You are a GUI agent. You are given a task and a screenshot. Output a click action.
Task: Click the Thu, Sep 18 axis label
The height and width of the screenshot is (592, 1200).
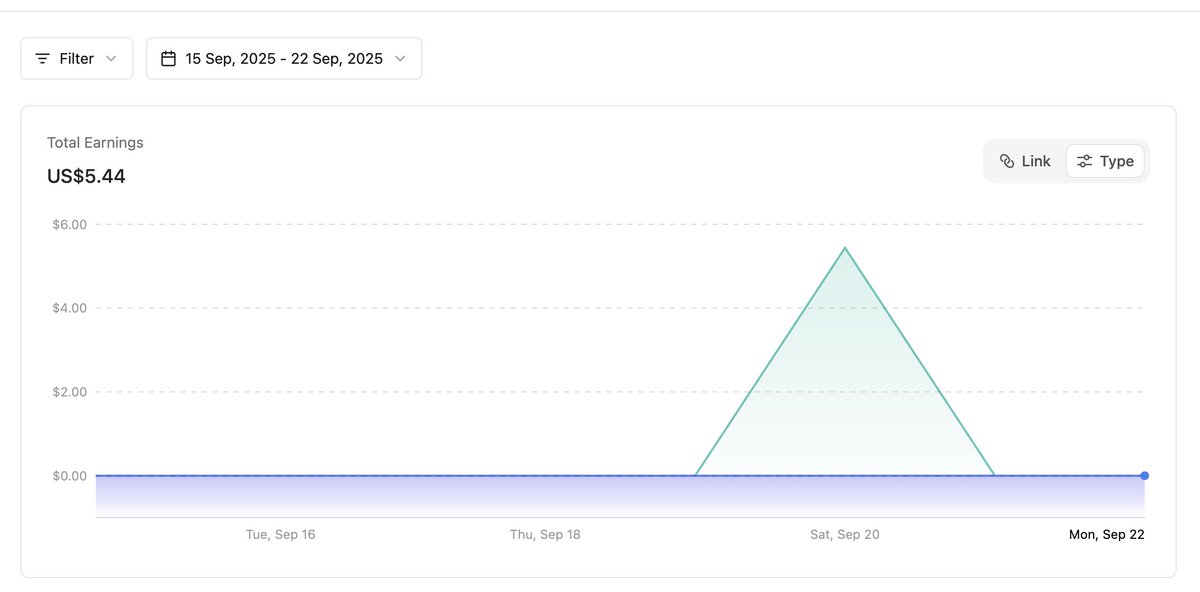click(545, 535)
